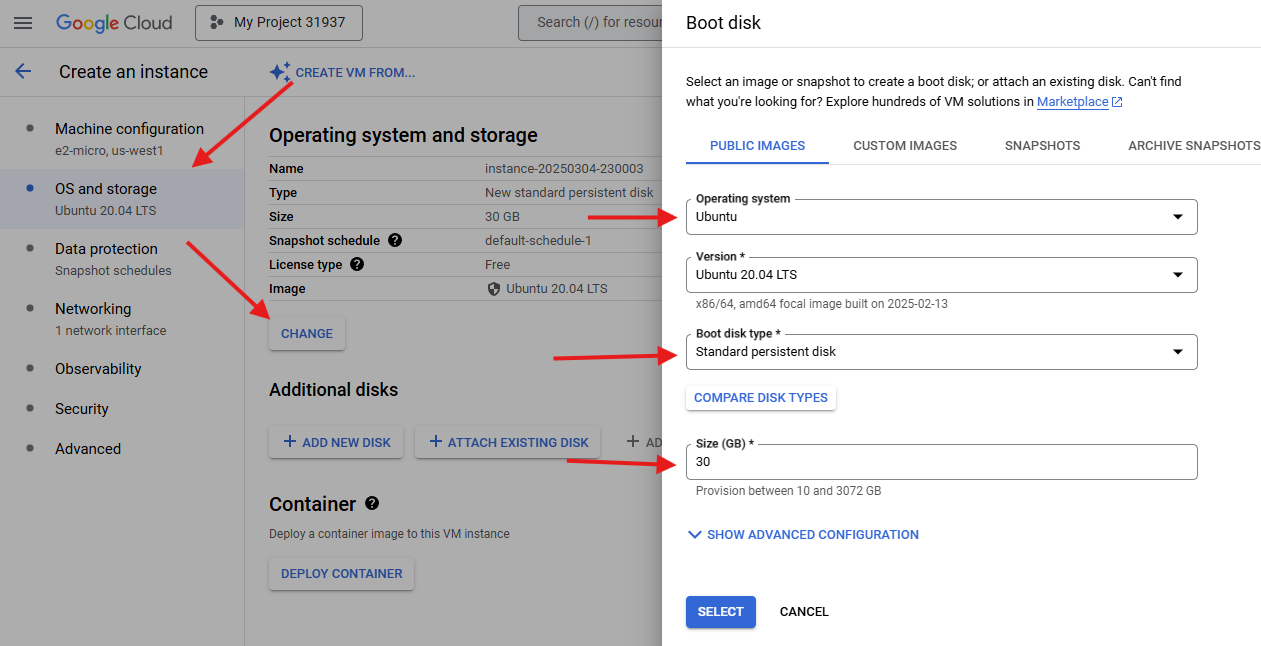Image resolution: width=1261 pixels, height=646 pixels.
Task: Click the CREATE VM FROM sparkle icon
Action: pos(279,70)
